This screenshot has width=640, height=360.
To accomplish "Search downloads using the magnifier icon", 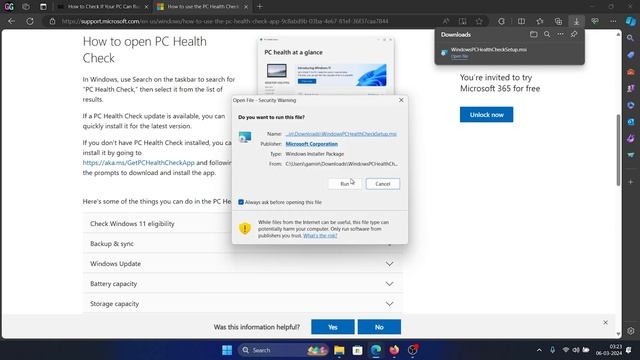I will point(547,35).
